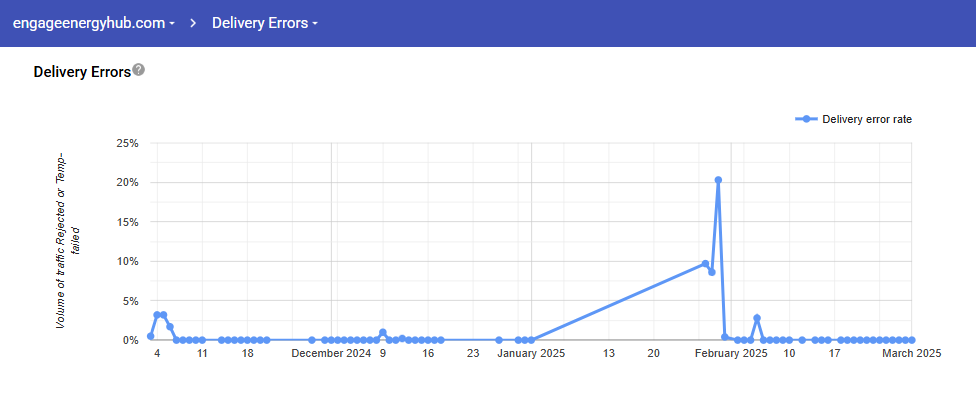
Task: Click the small spike point at December 9
Action: (383, 333)
